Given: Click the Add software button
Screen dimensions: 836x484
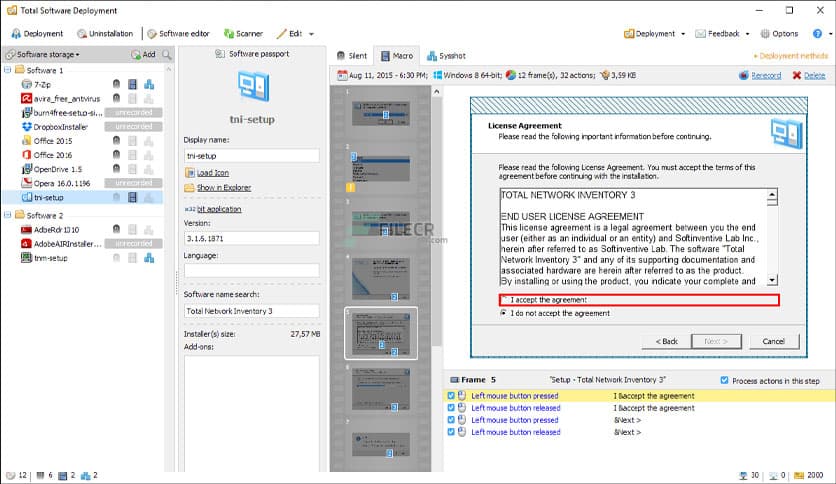Looking at the screenshot, I should 143,54.
